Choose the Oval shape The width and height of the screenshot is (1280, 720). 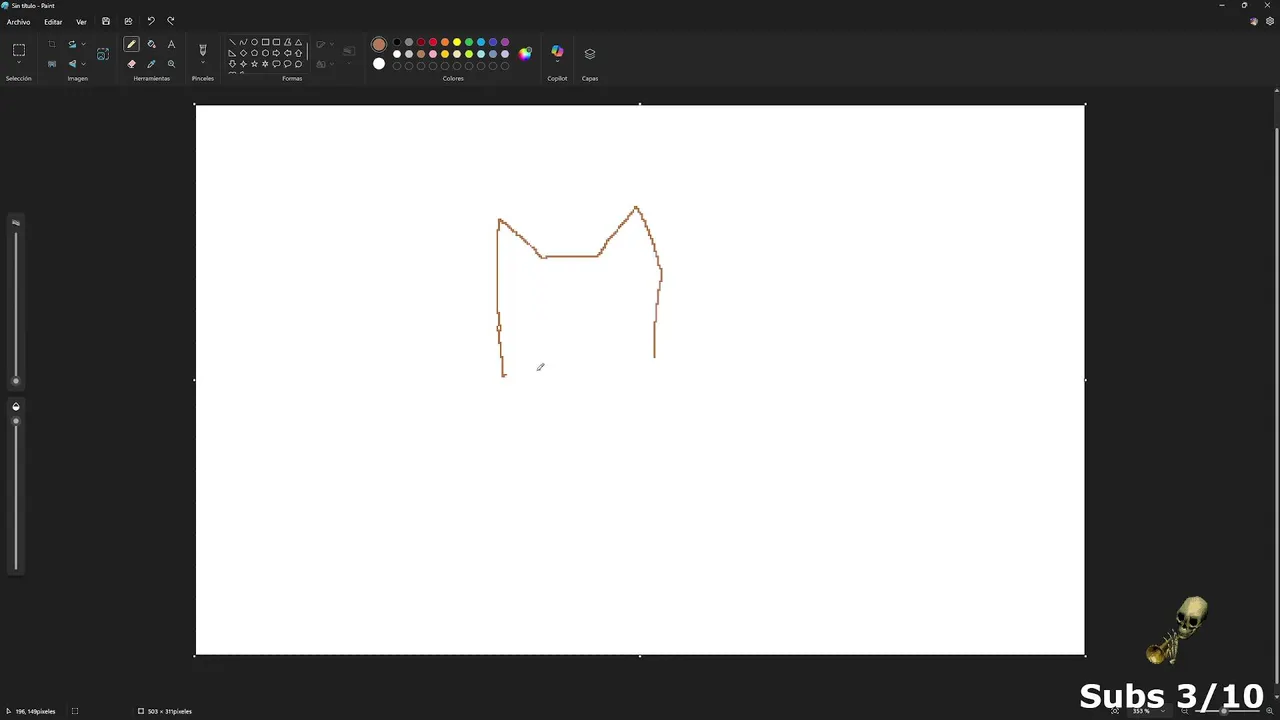[254, 42]
